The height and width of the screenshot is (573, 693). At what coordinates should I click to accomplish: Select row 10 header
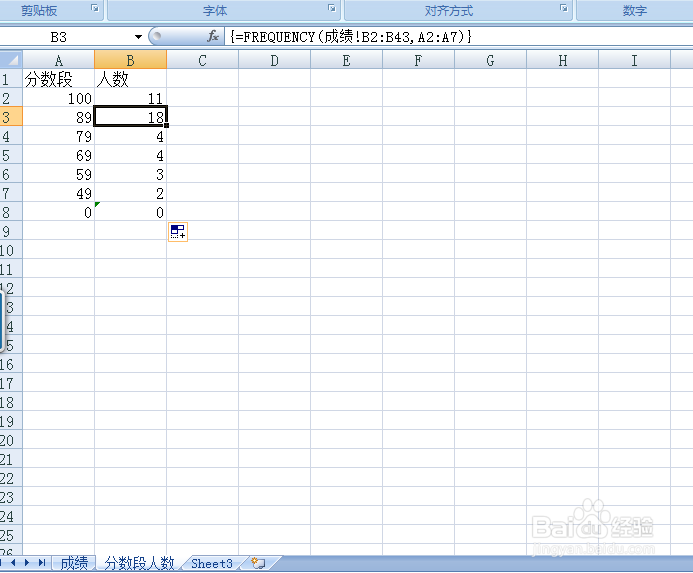11,250
